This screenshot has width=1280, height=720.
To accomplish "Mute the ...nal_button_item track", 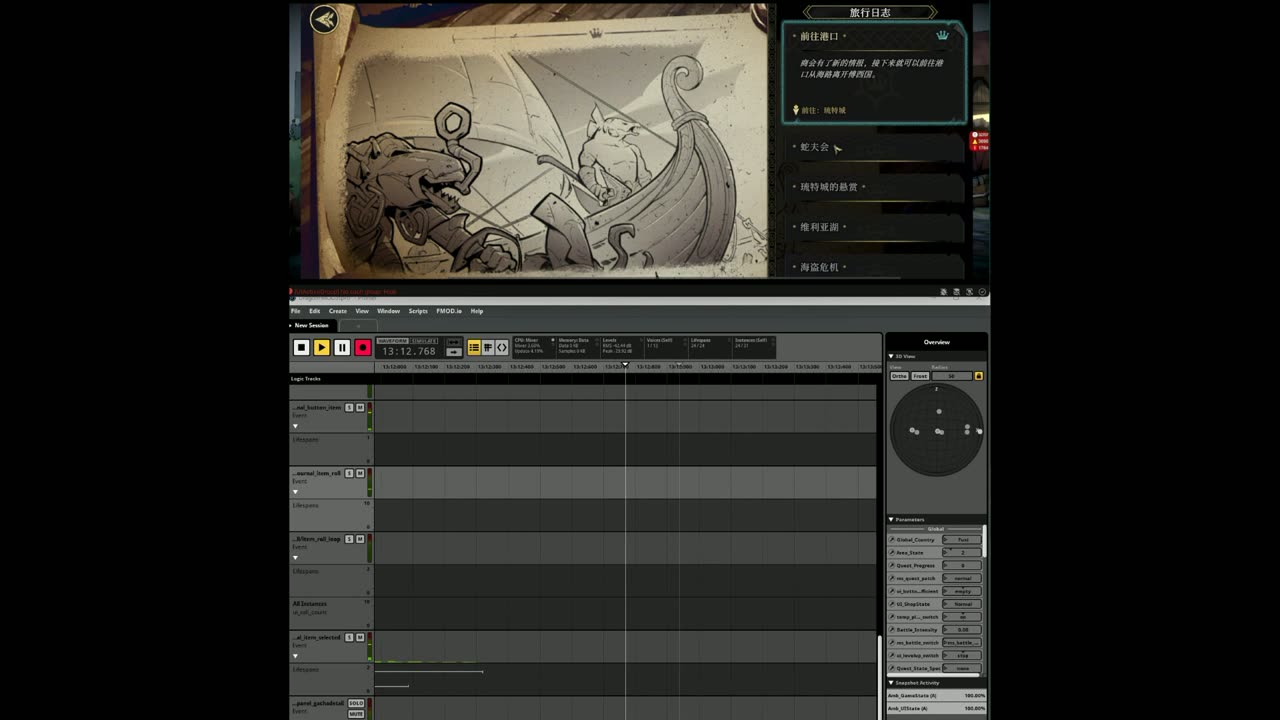I will tap(360, 408).
